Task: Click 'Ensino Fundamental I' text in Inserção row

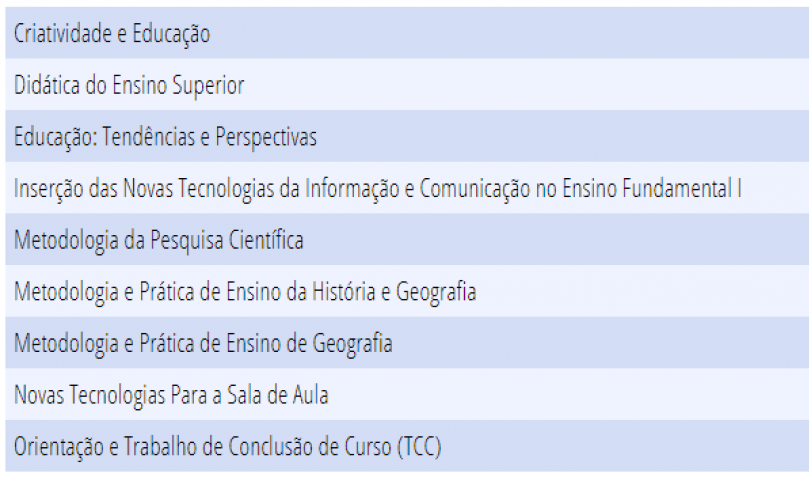Action: 652,188
